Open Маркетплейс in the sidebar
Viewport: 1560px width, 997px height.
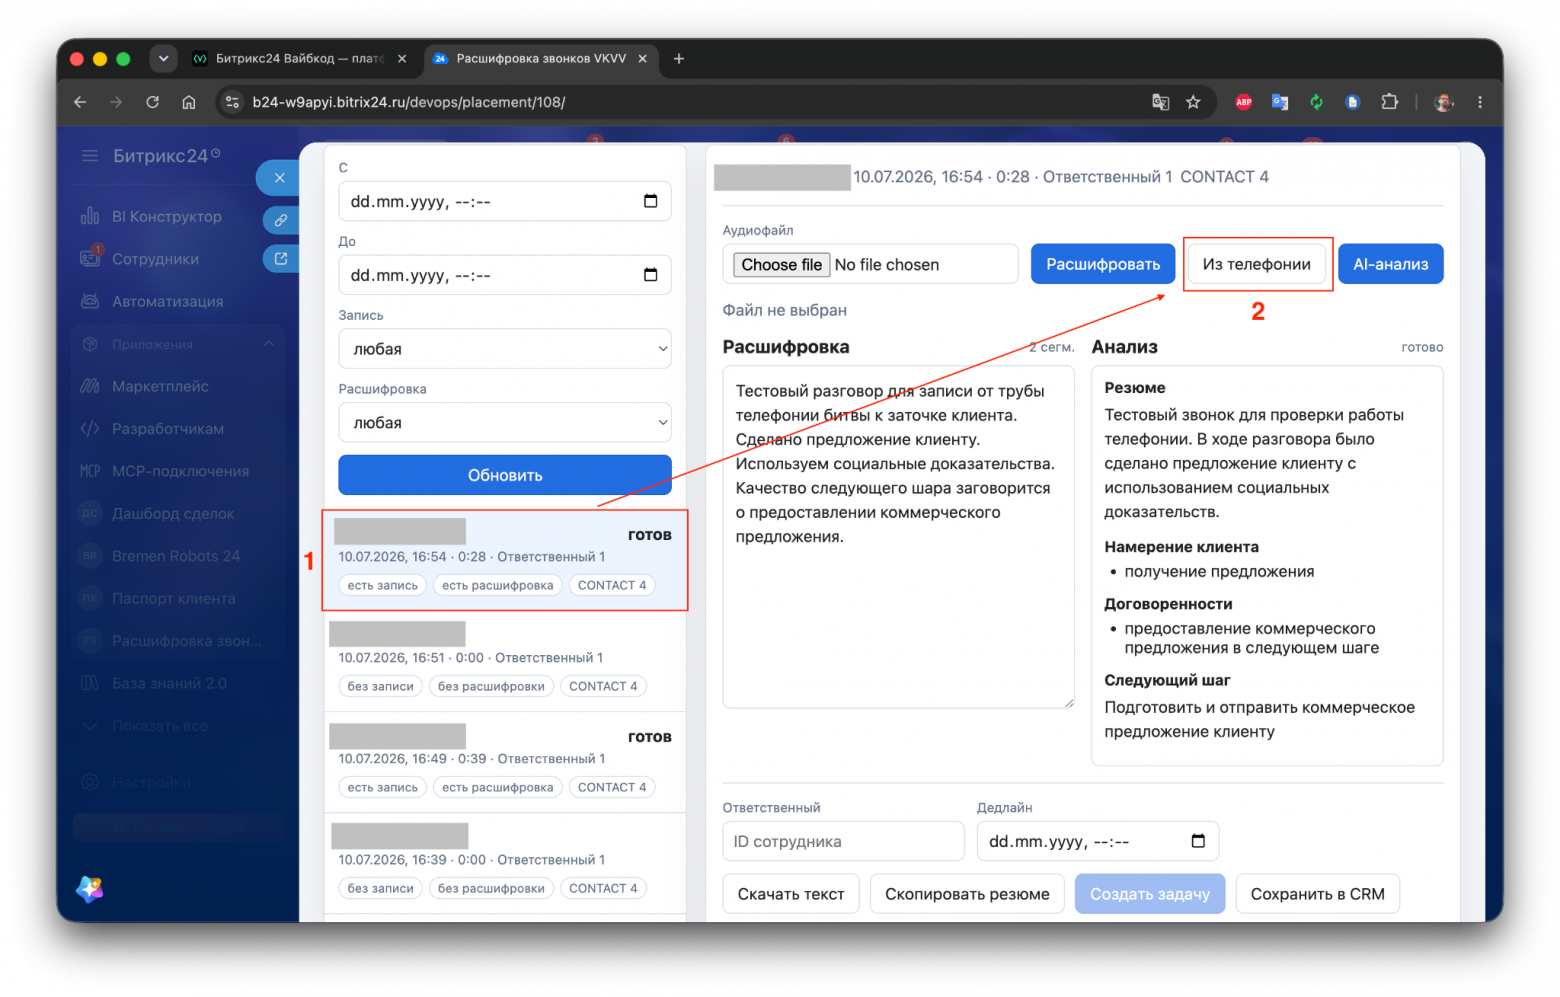[x=160, y=386]
